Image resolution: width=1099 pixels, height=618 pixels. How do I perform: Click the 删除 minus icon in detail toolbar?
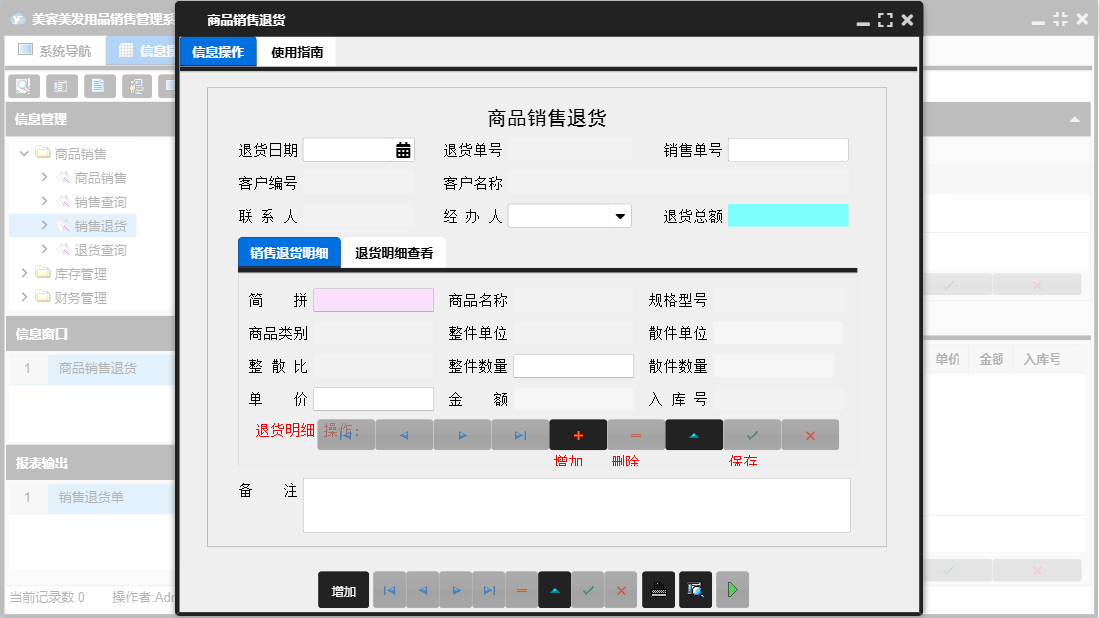coord(636,434)
